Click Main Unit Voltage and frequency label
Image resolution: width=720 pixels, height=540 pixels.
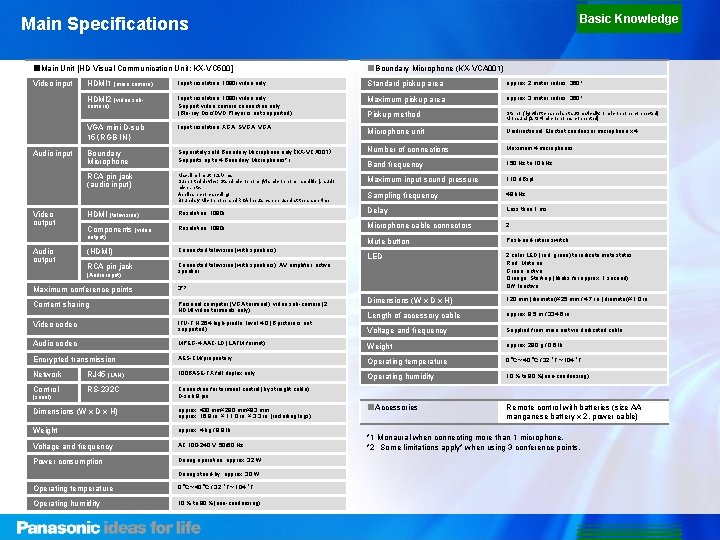point(98,446)
